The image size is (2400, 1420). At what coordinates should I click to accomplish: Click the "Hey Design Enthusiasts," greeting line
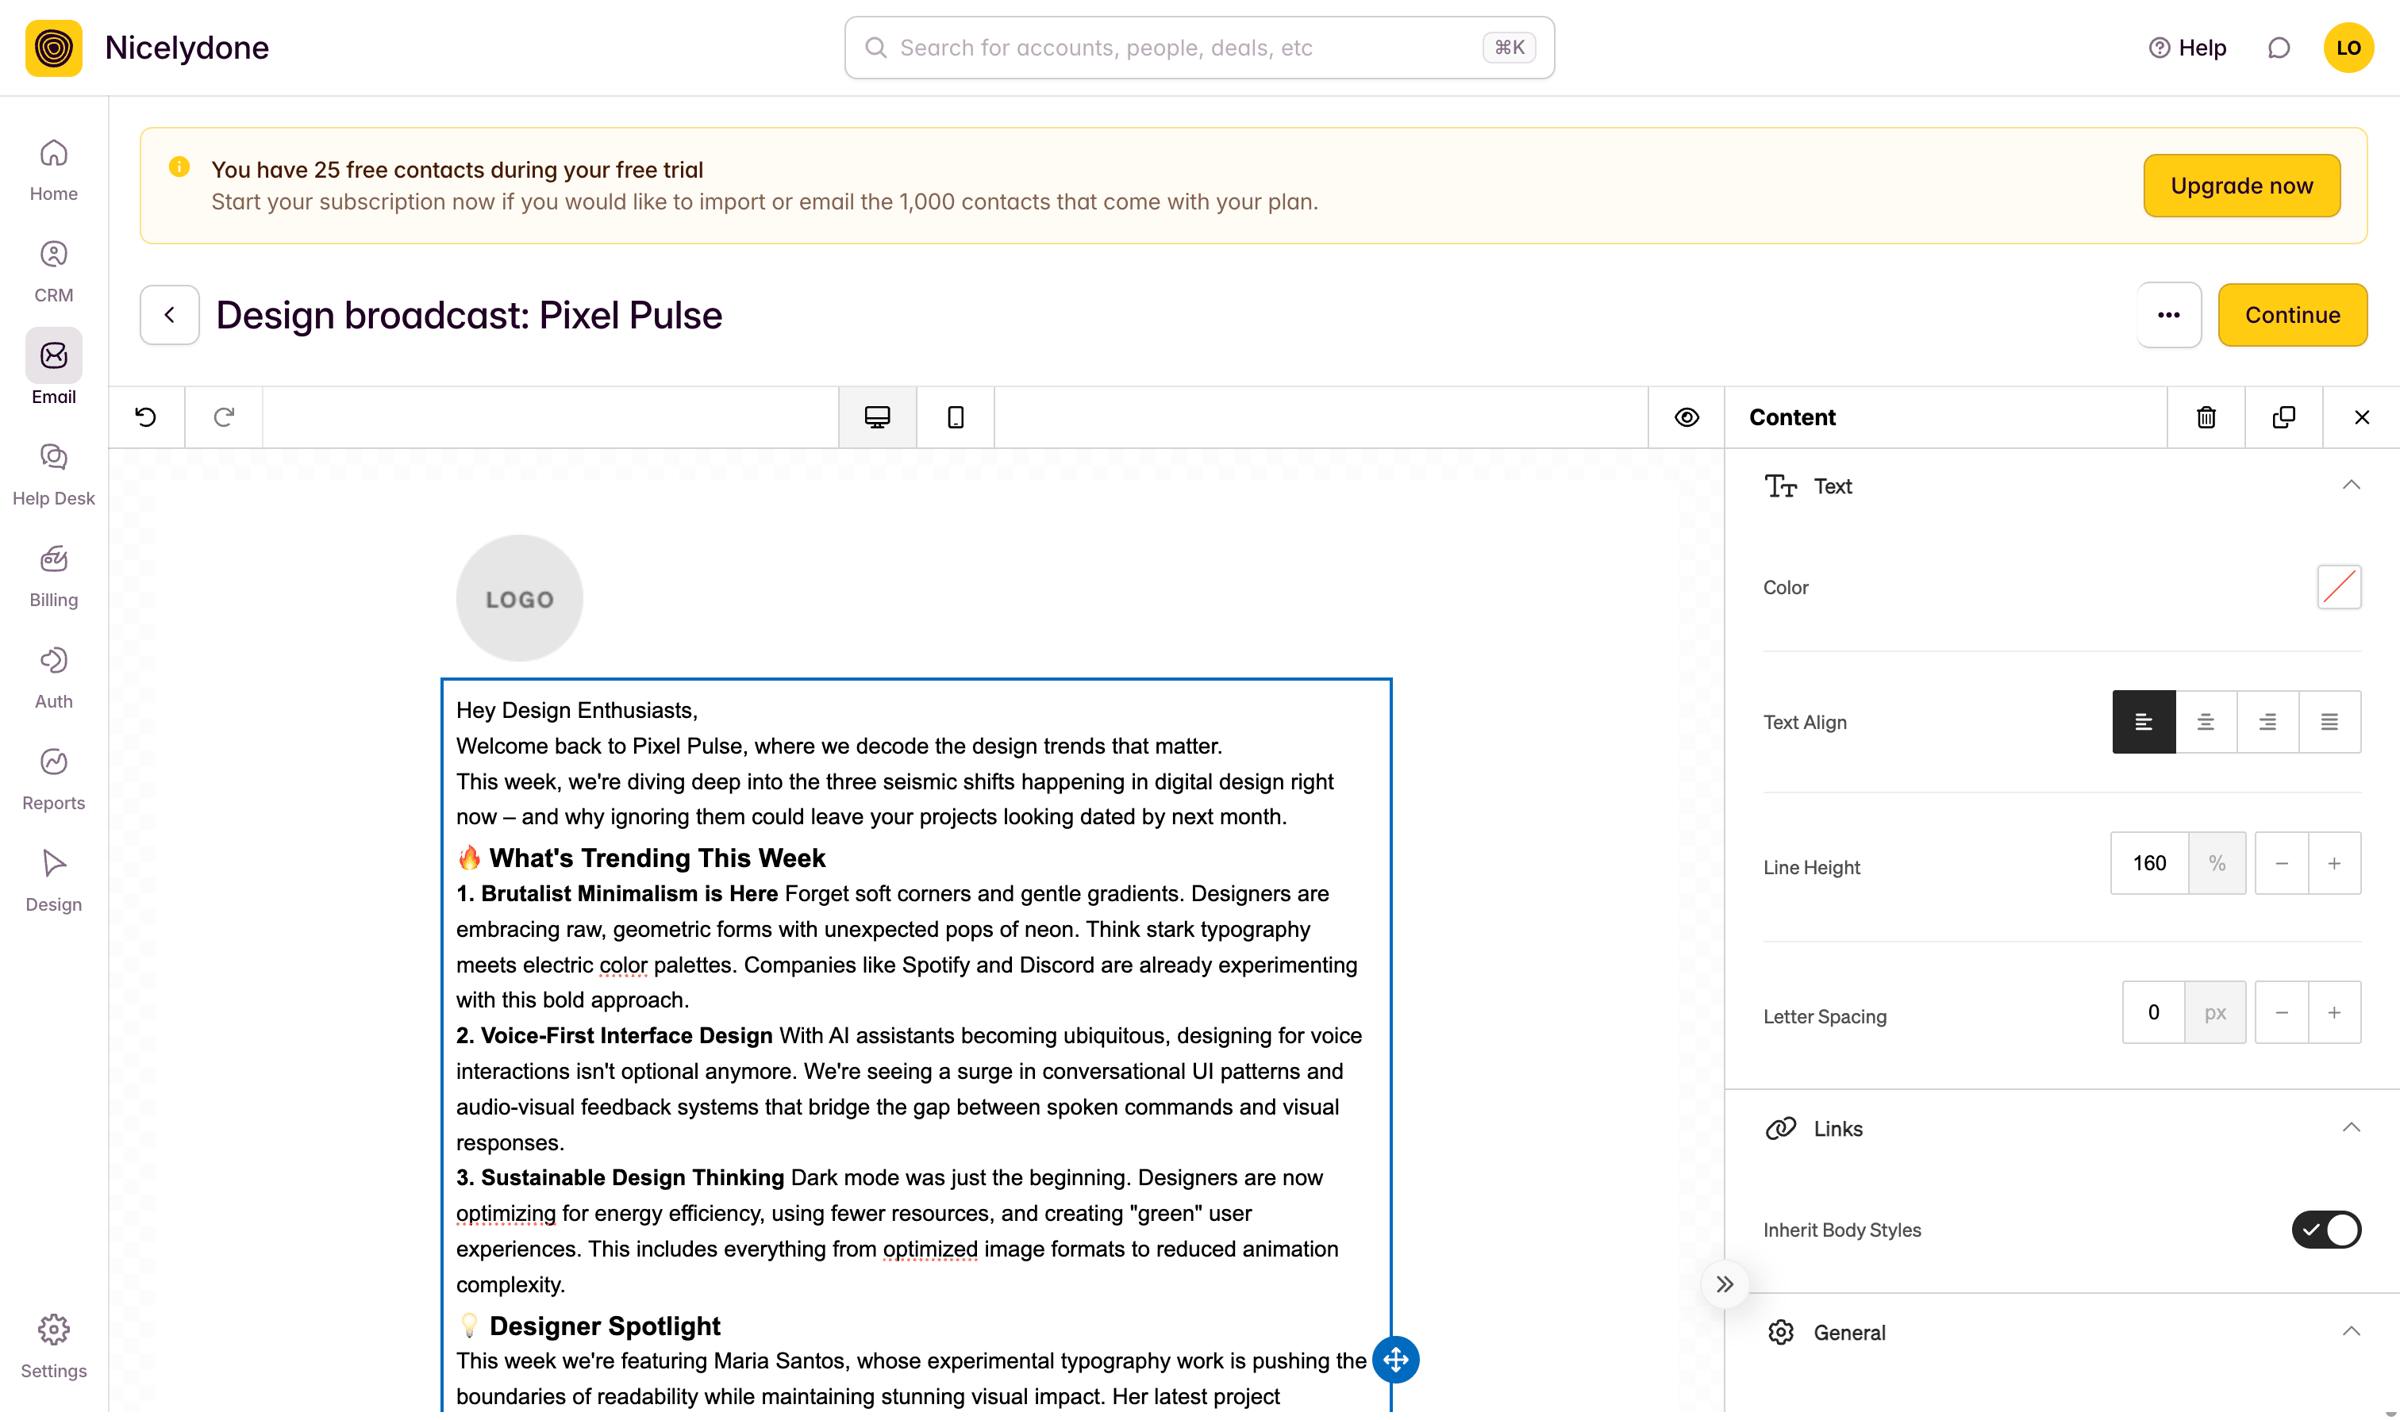577,710
